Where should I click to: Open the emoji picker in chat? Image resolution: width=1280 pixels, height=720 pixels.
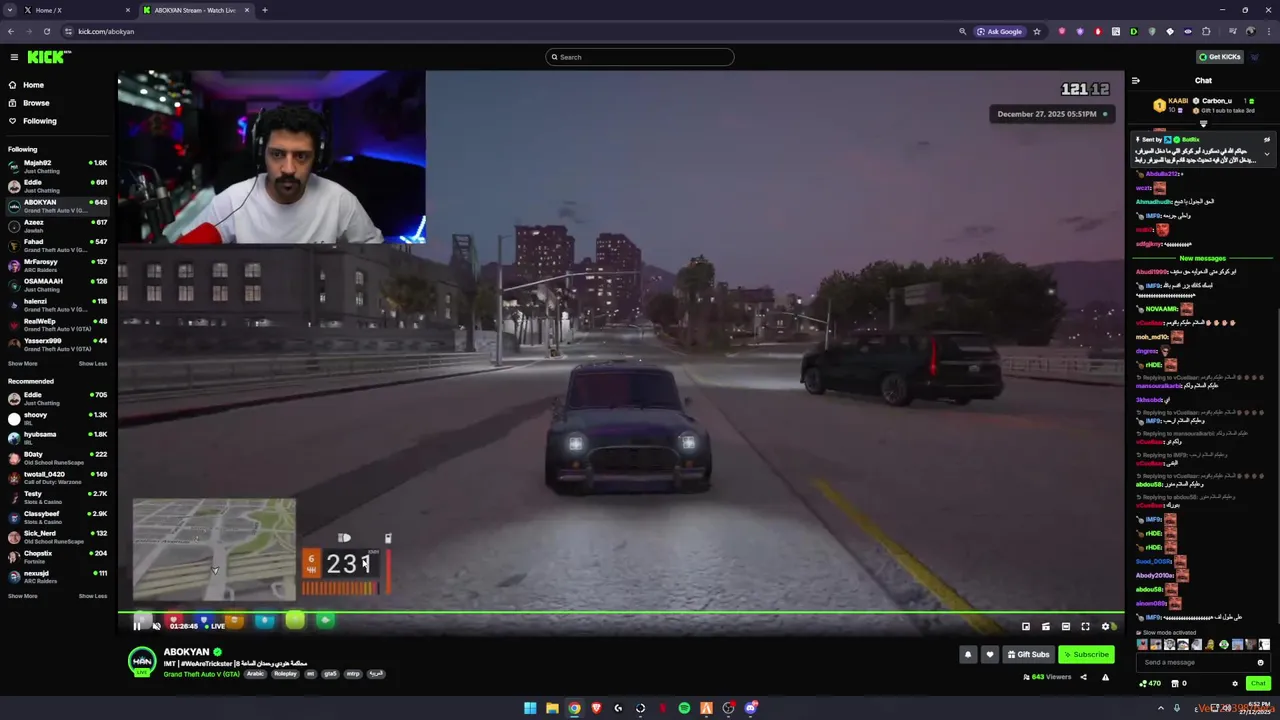(1260, 662)
